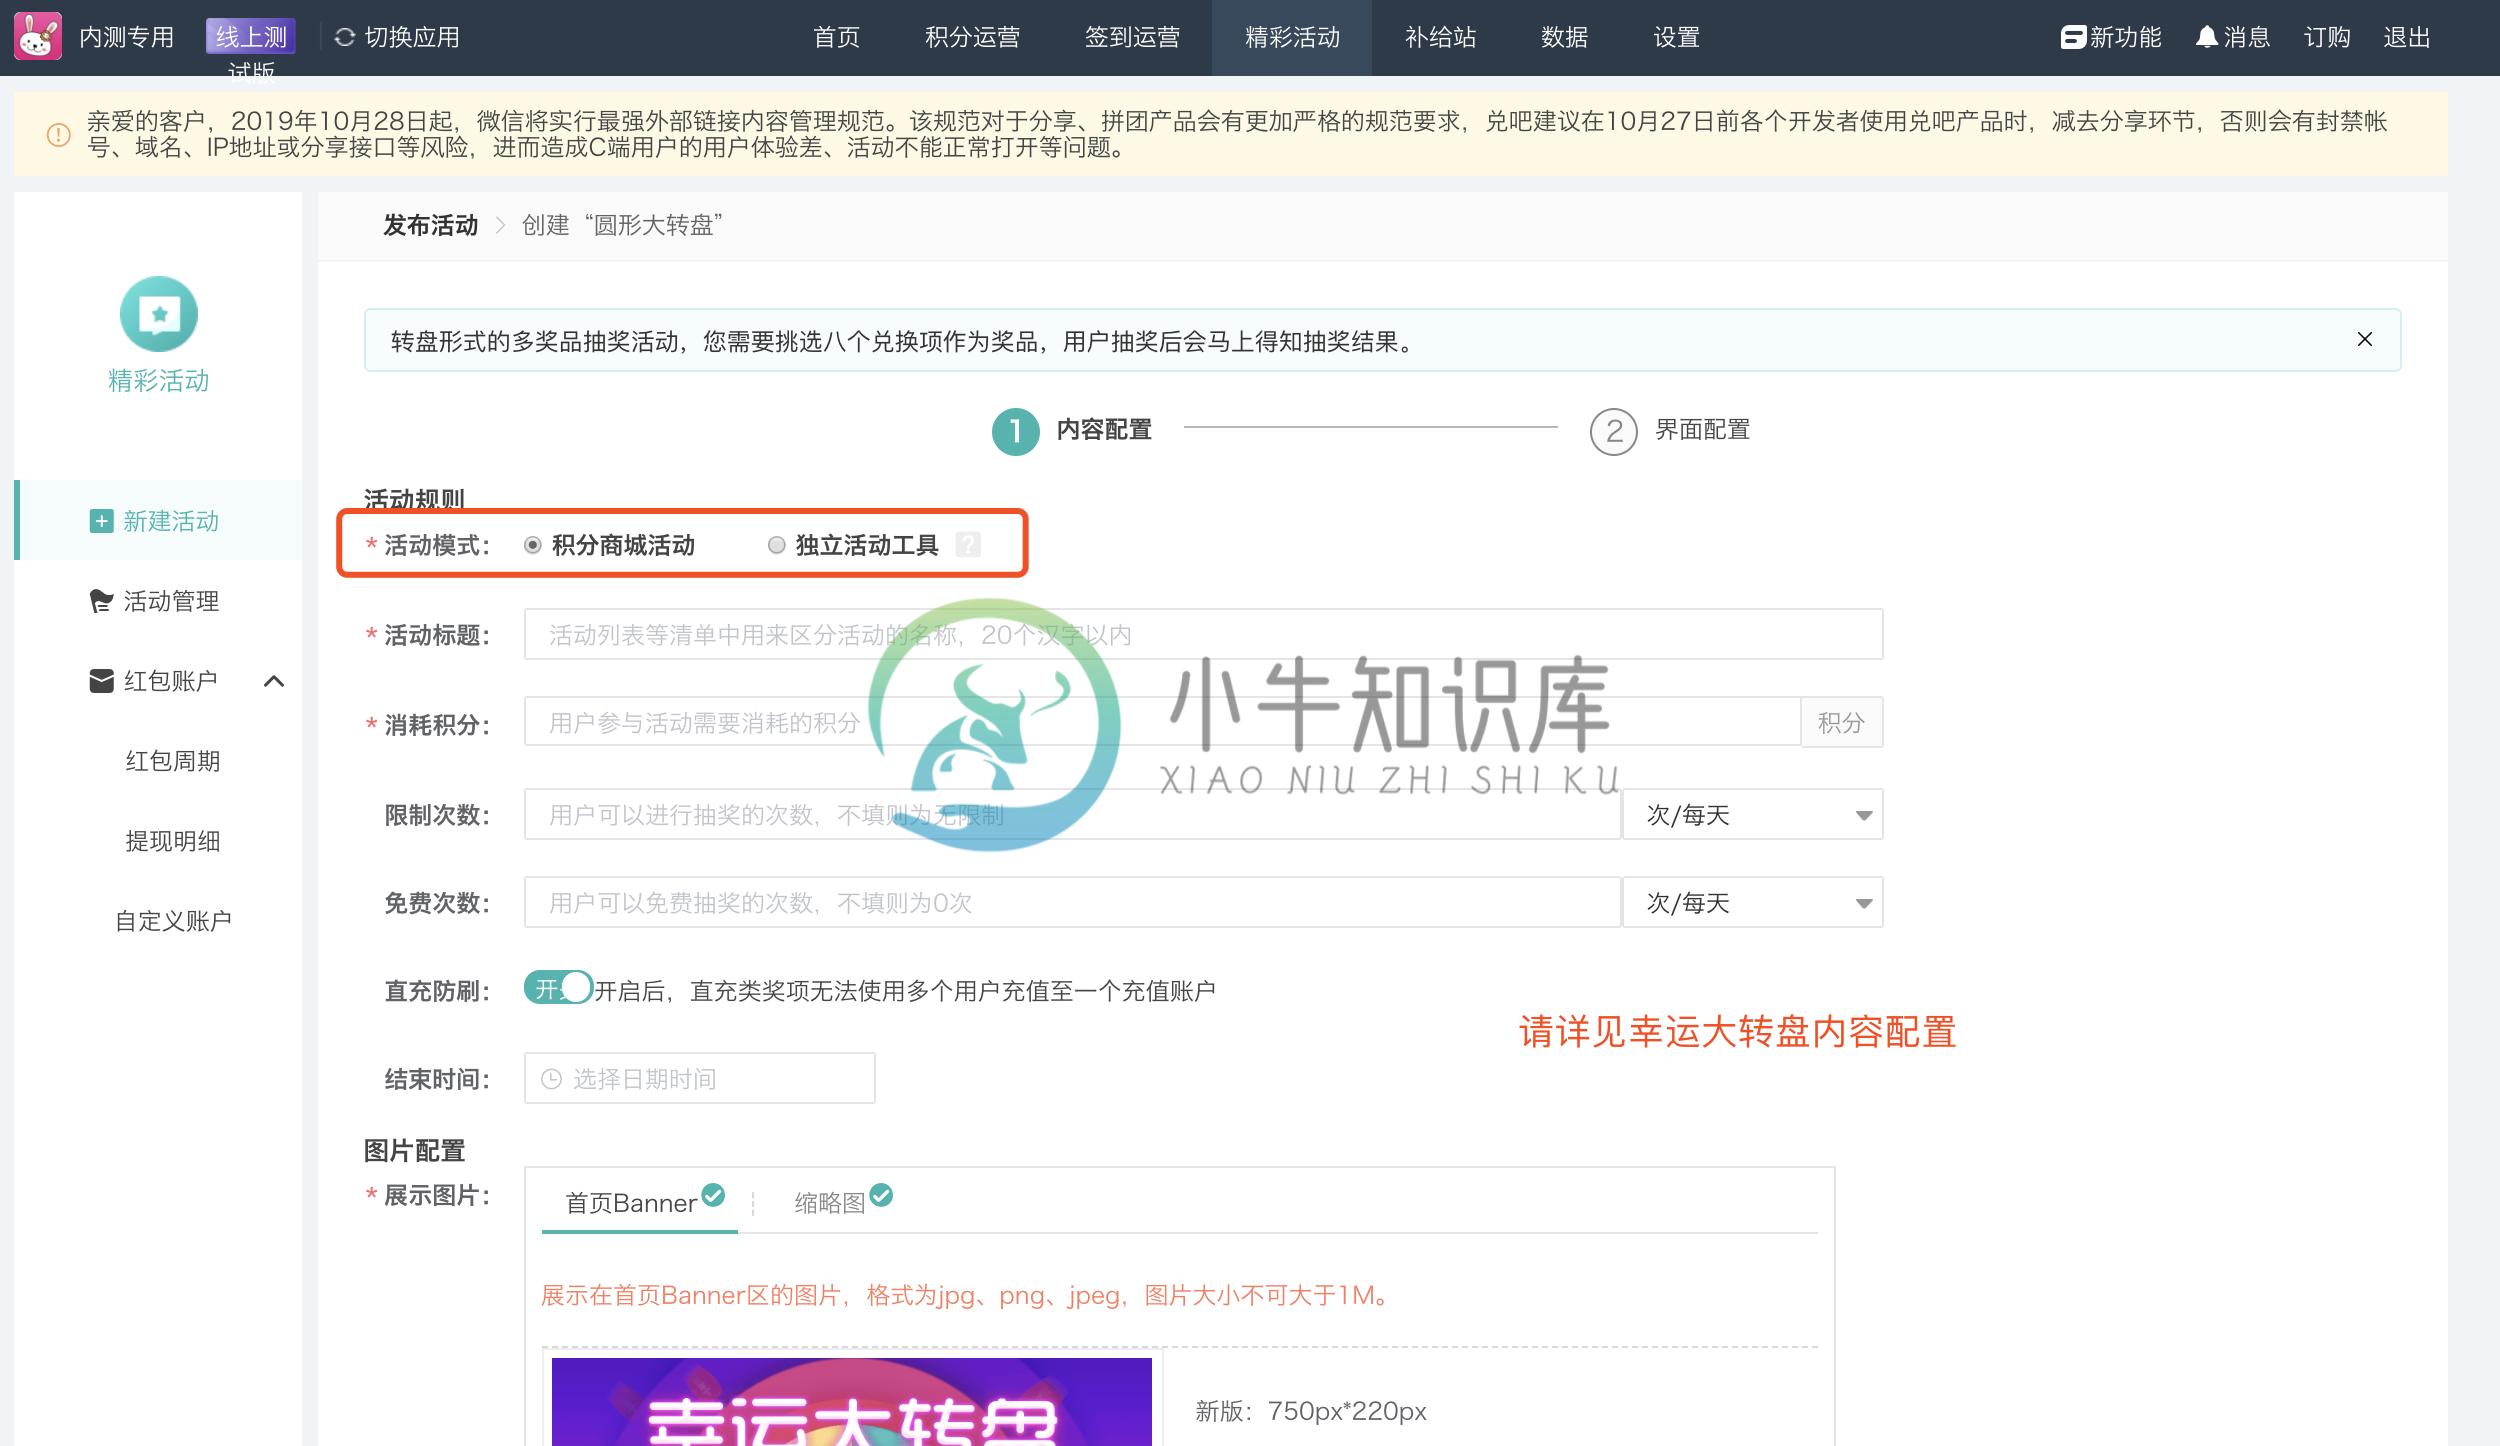Click 订购 link in header
This screenshot has height=1446, width=2500.
(2327, 37)
